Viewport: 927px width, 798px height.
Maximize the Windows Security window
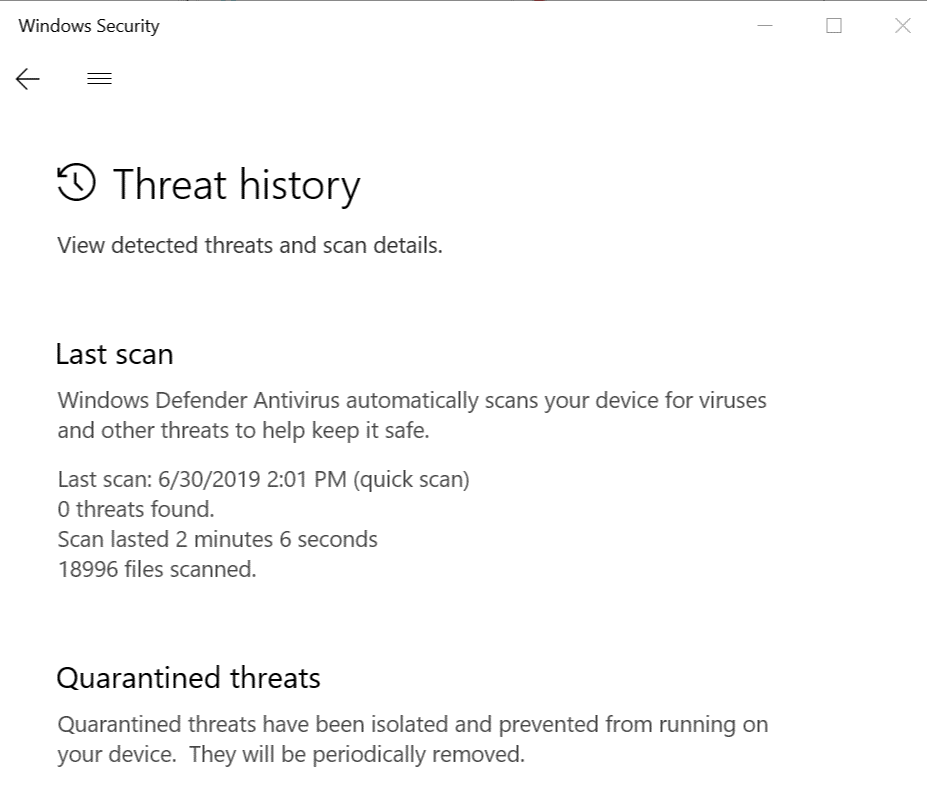pos(834,27)
